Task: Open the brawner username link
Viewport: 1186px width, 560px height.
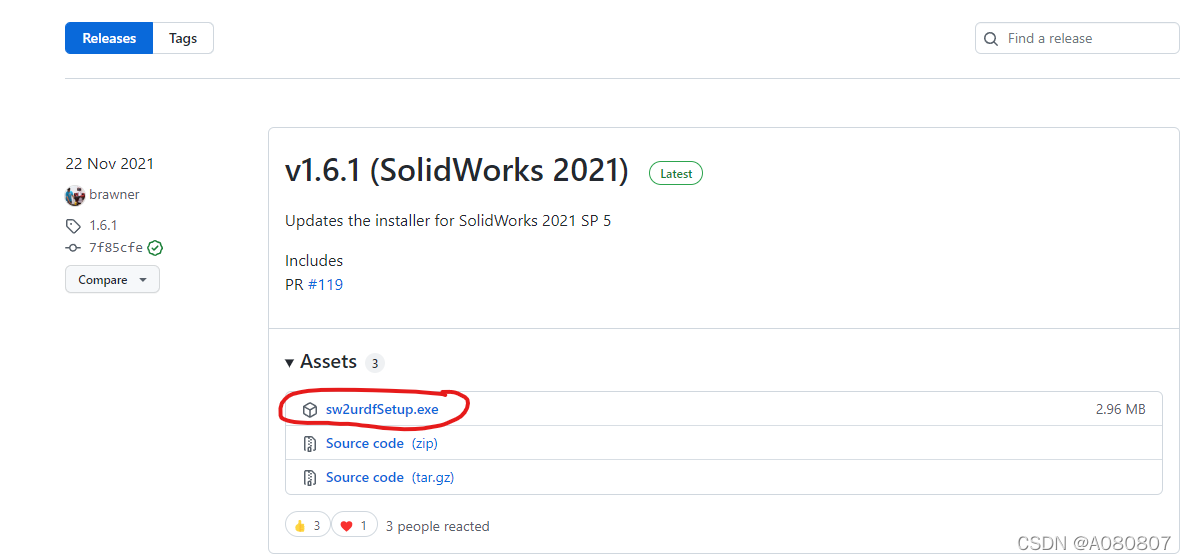Action: [114, 194]
